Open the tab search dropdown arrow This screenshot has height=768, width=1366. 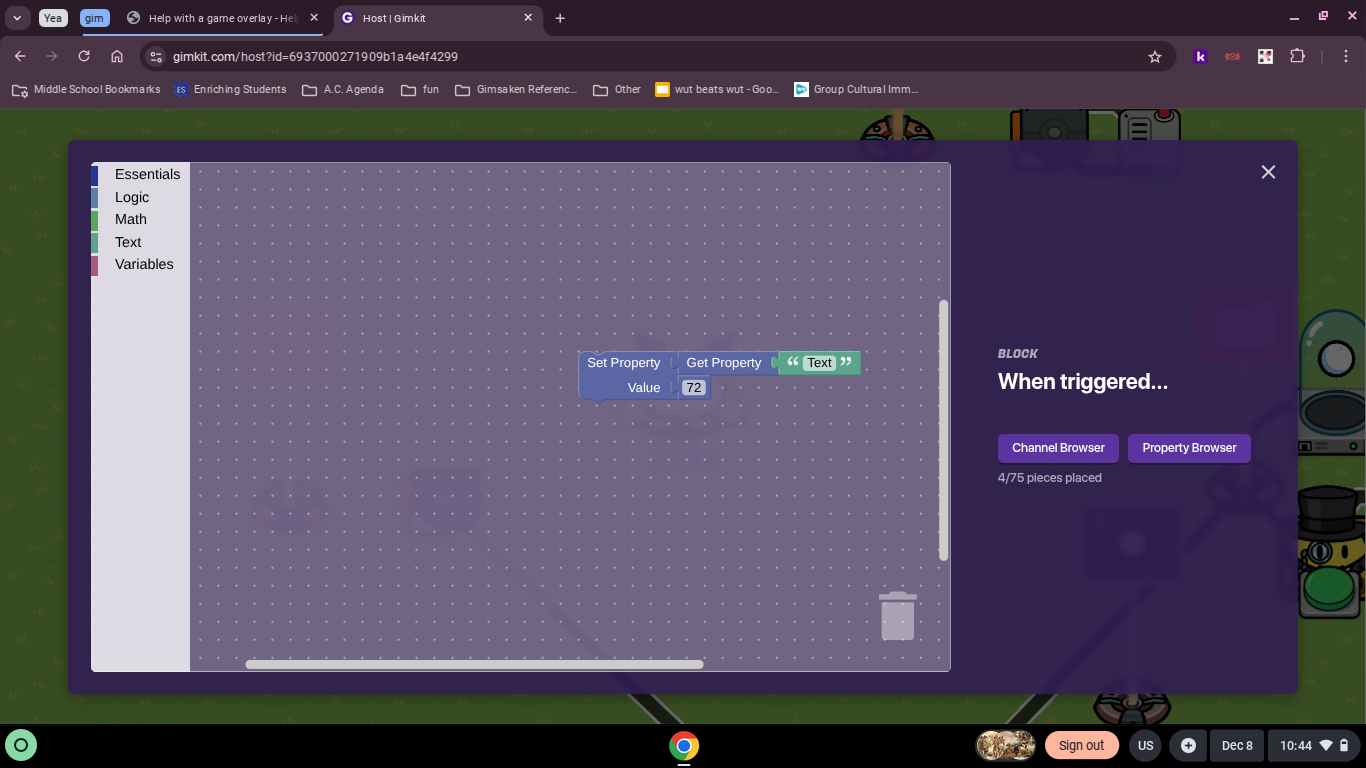(17, 18)
